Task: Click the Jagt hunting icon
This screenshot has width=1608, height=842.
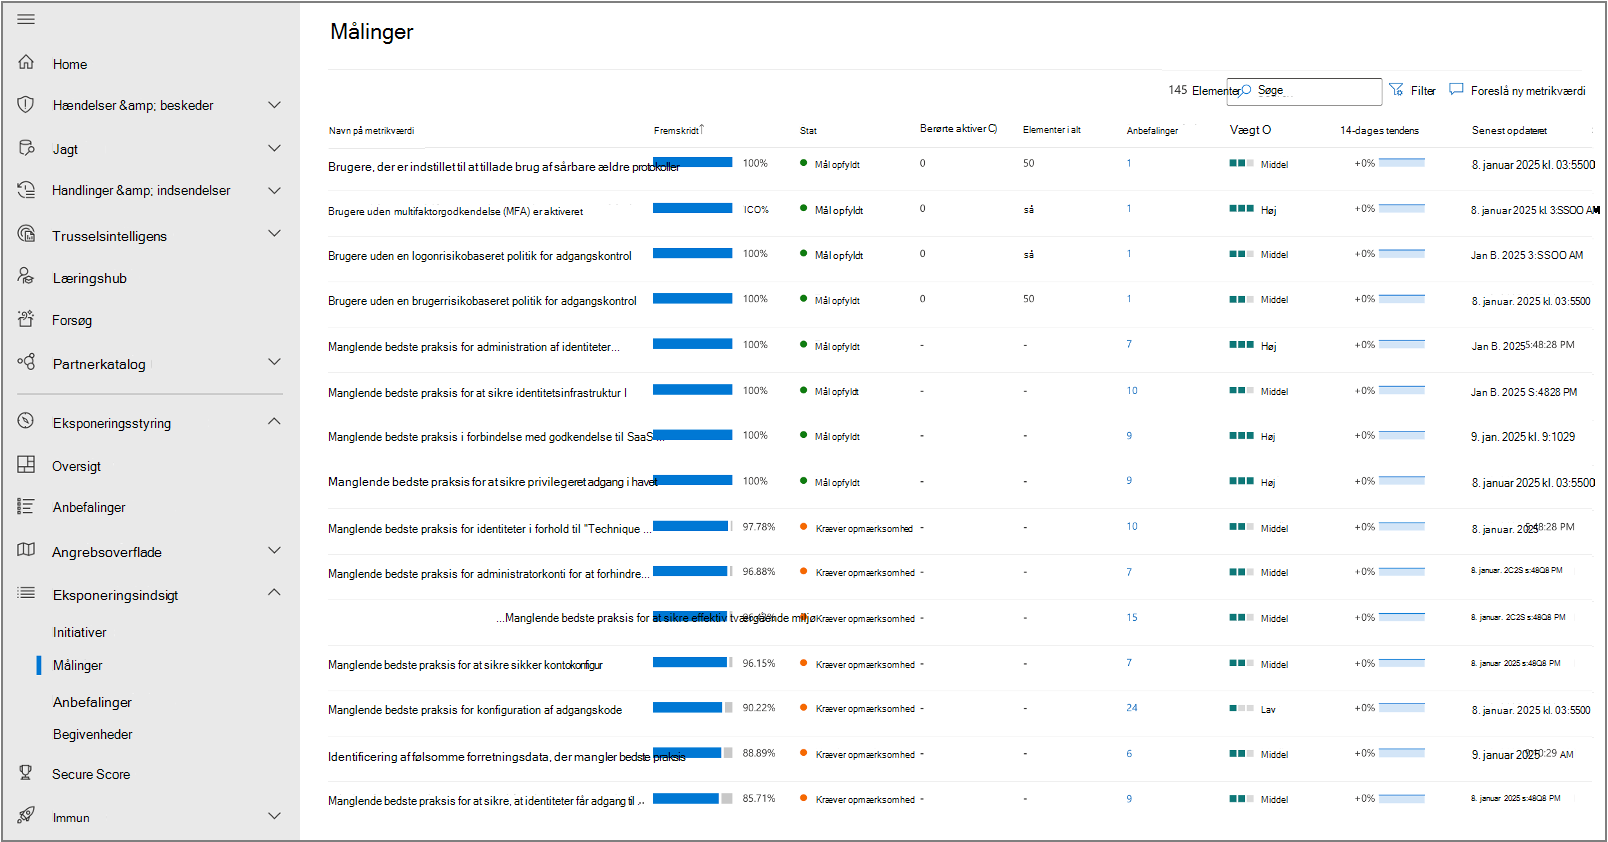Action: [x=26, y=148]
